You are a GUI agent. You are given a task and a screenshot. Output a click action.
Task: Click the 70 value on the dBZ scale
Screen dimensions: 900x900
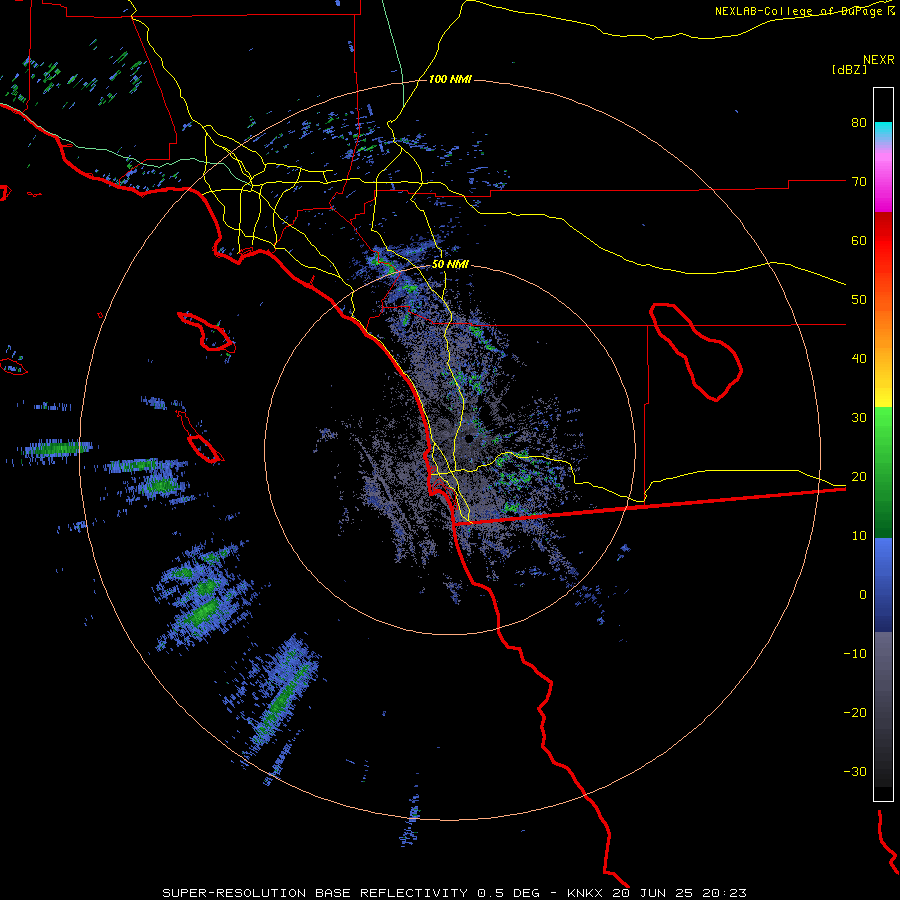859,181
